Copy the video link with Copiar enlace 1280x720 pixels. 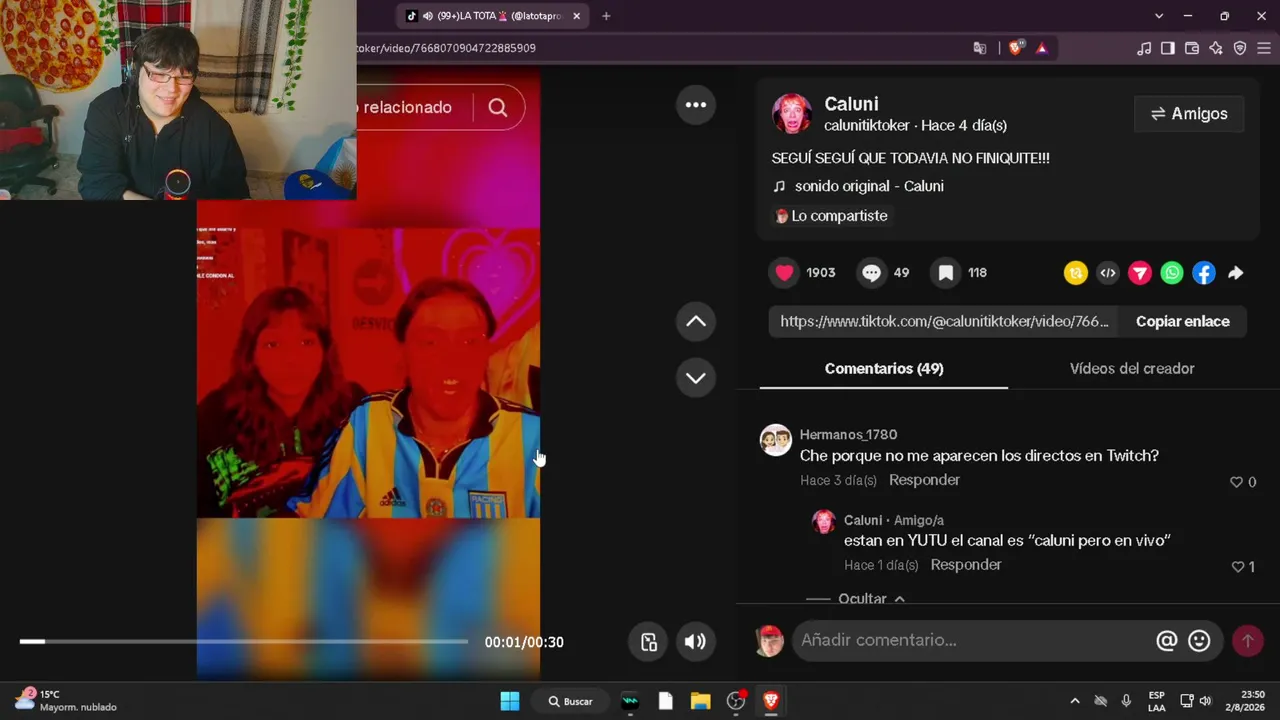1183,321
